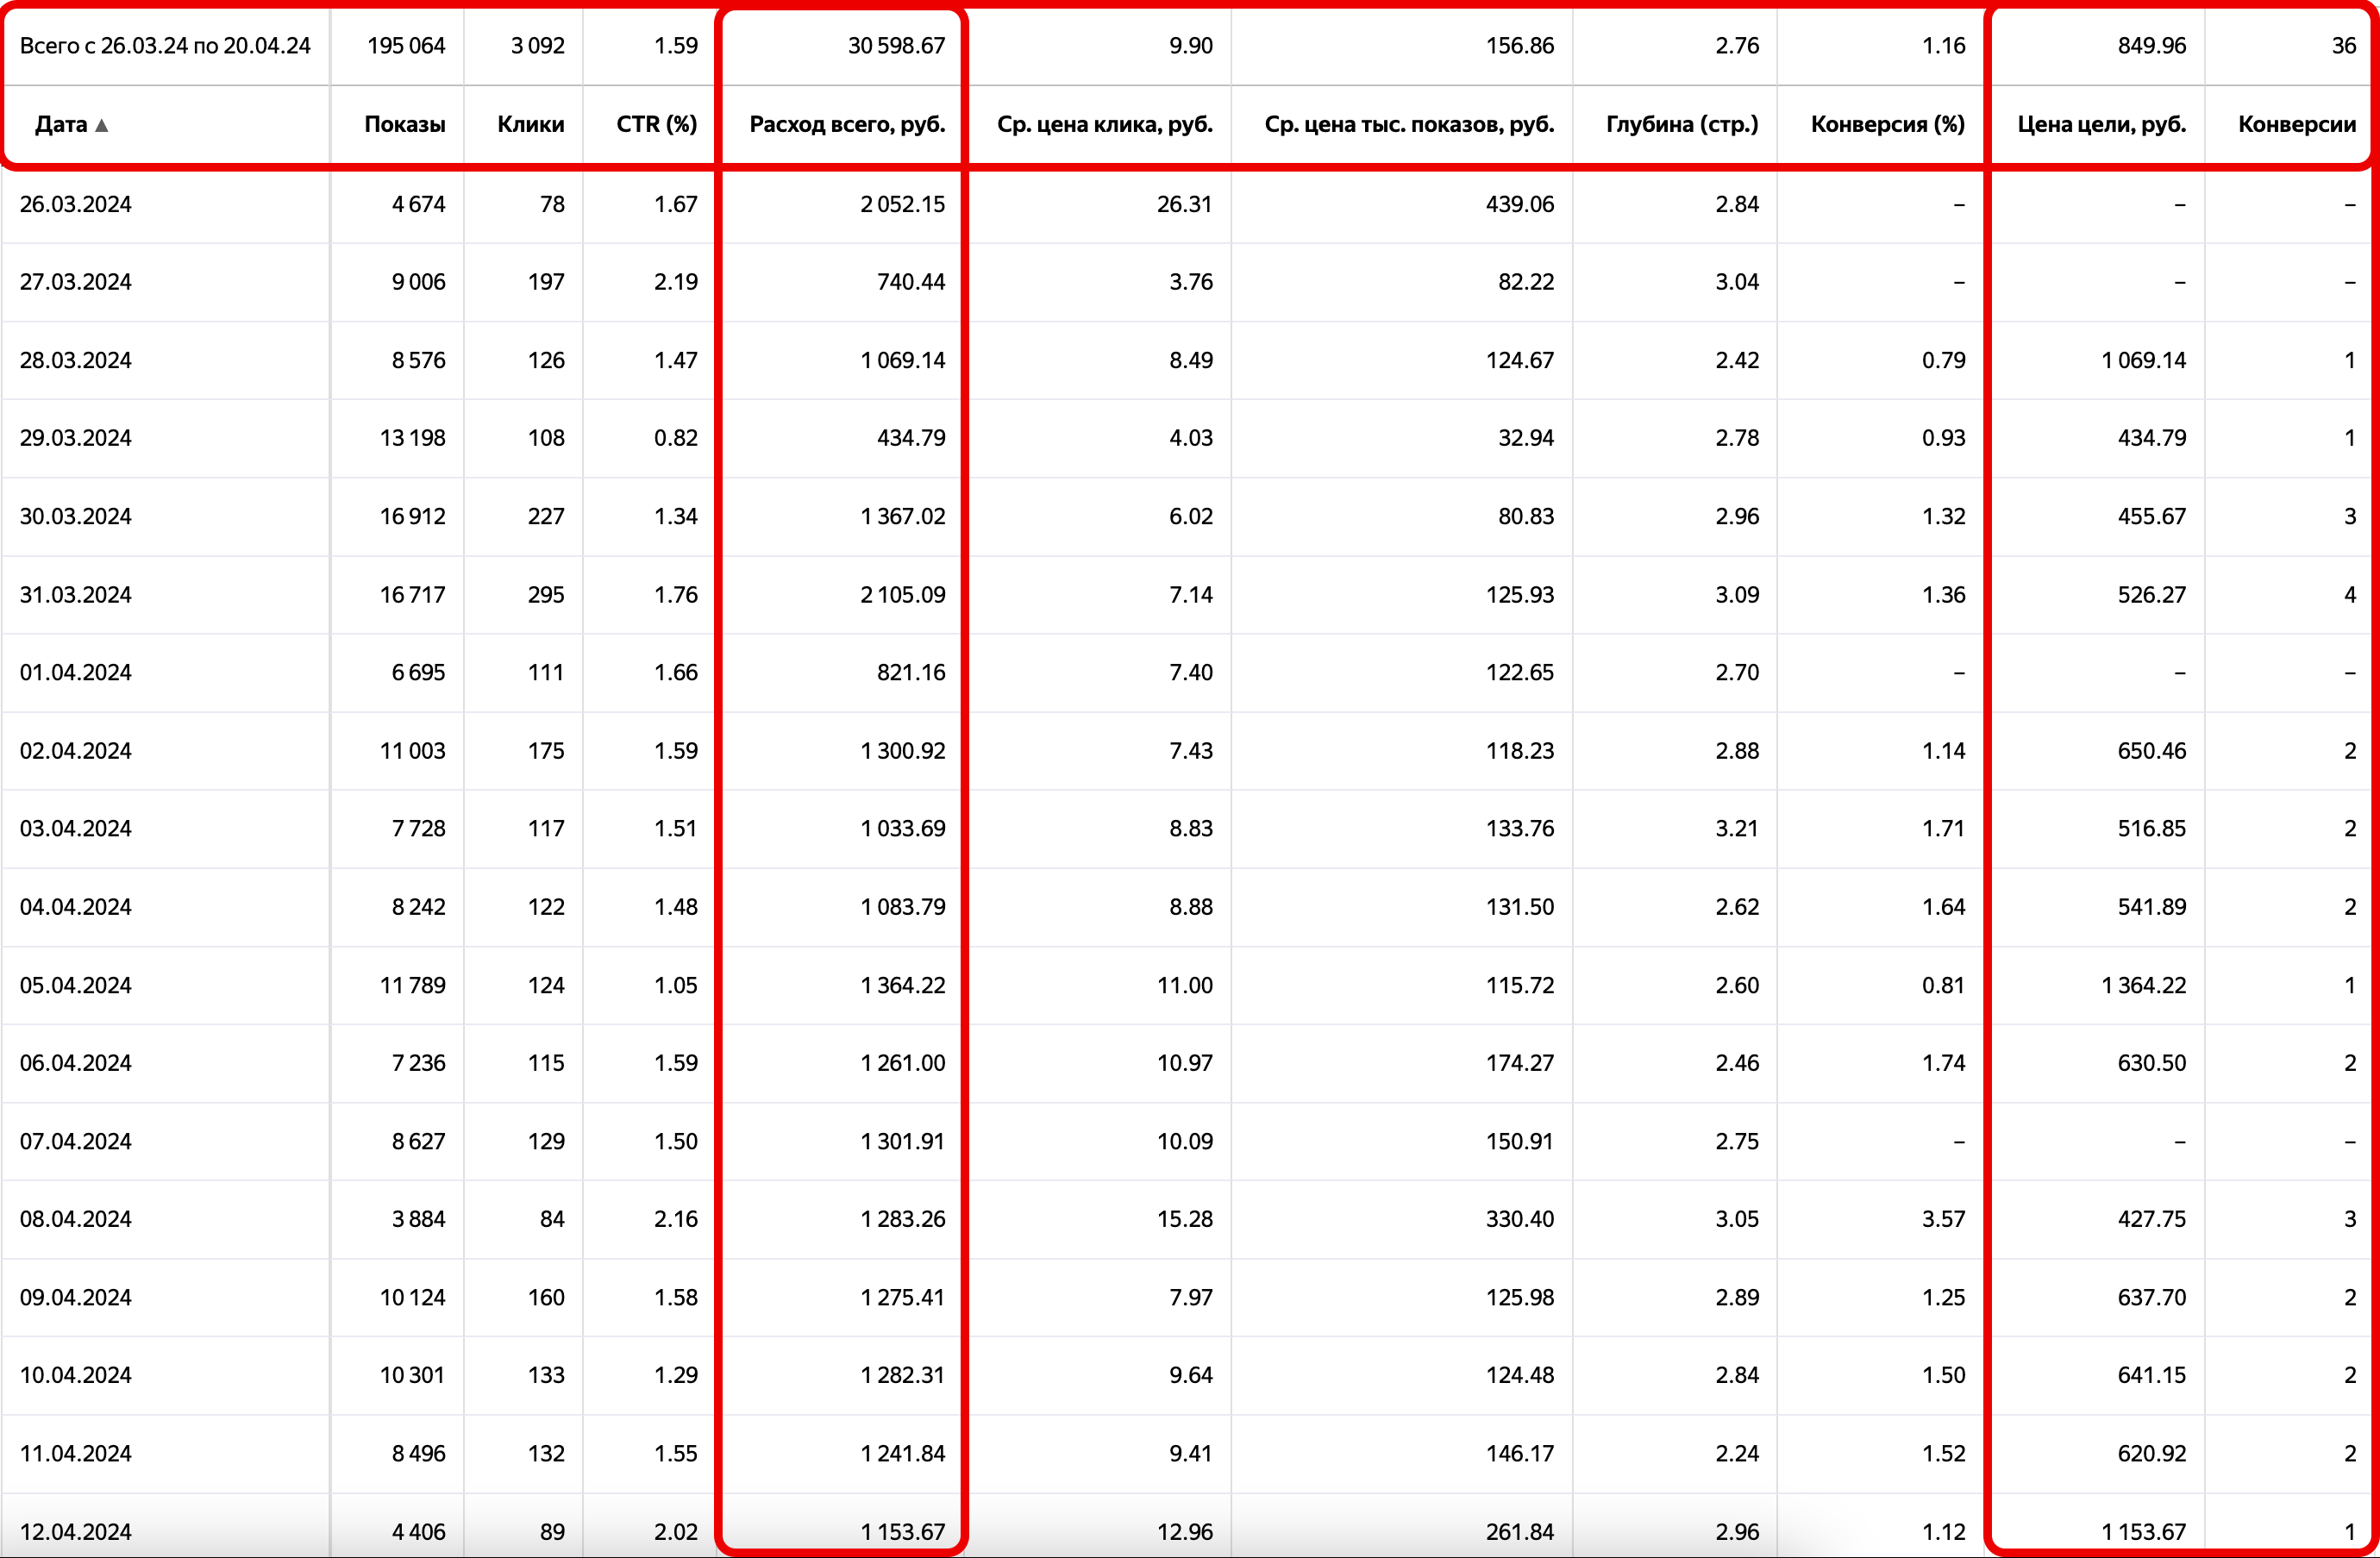The height and width of the screenshot is (1558, 2380).
Task: Sort by Конверсия (%) column
Action: 1887,124
